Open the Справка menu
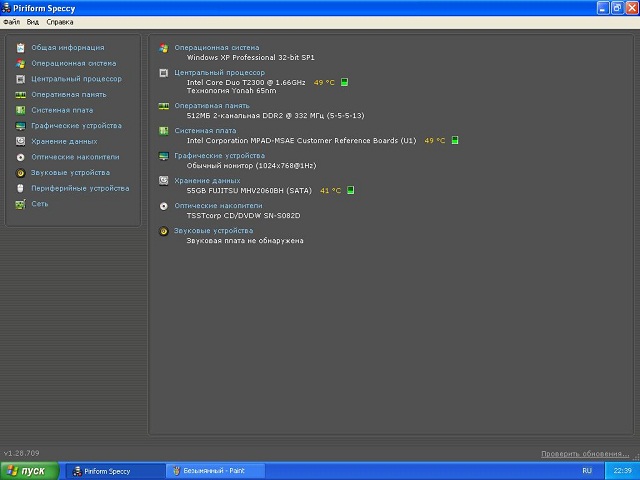Screen dimensions: 640x480 [60, 21]
